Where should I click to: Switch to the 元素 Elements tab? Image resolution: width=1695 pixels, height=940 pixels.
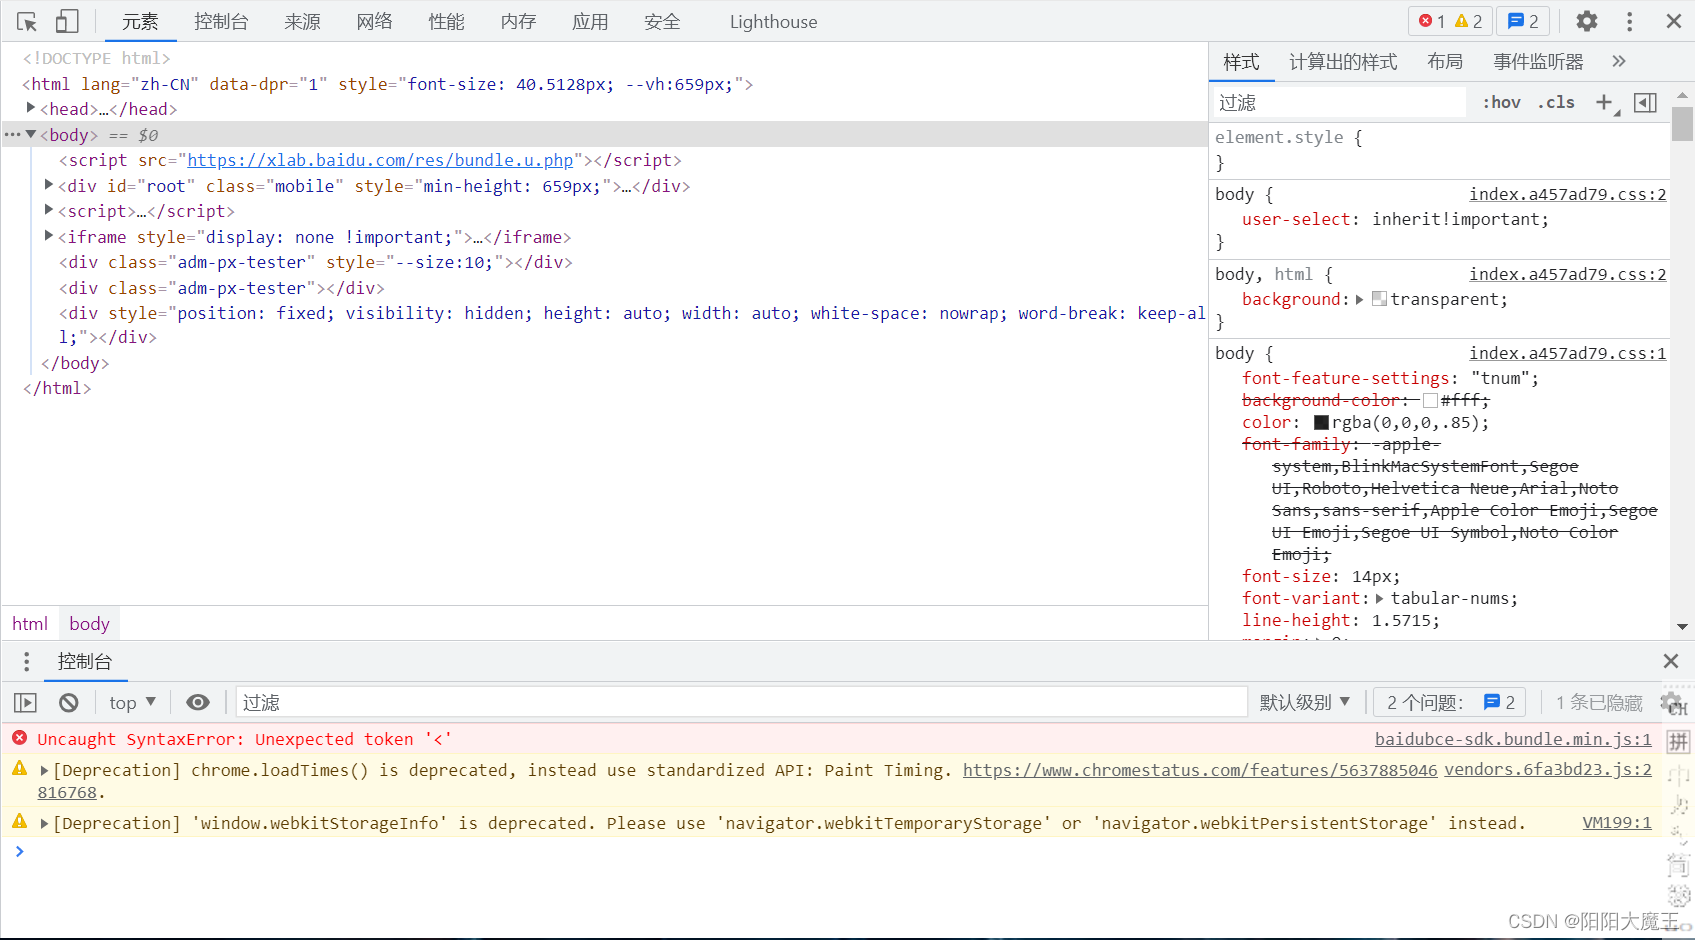click(x=140, y=21)
